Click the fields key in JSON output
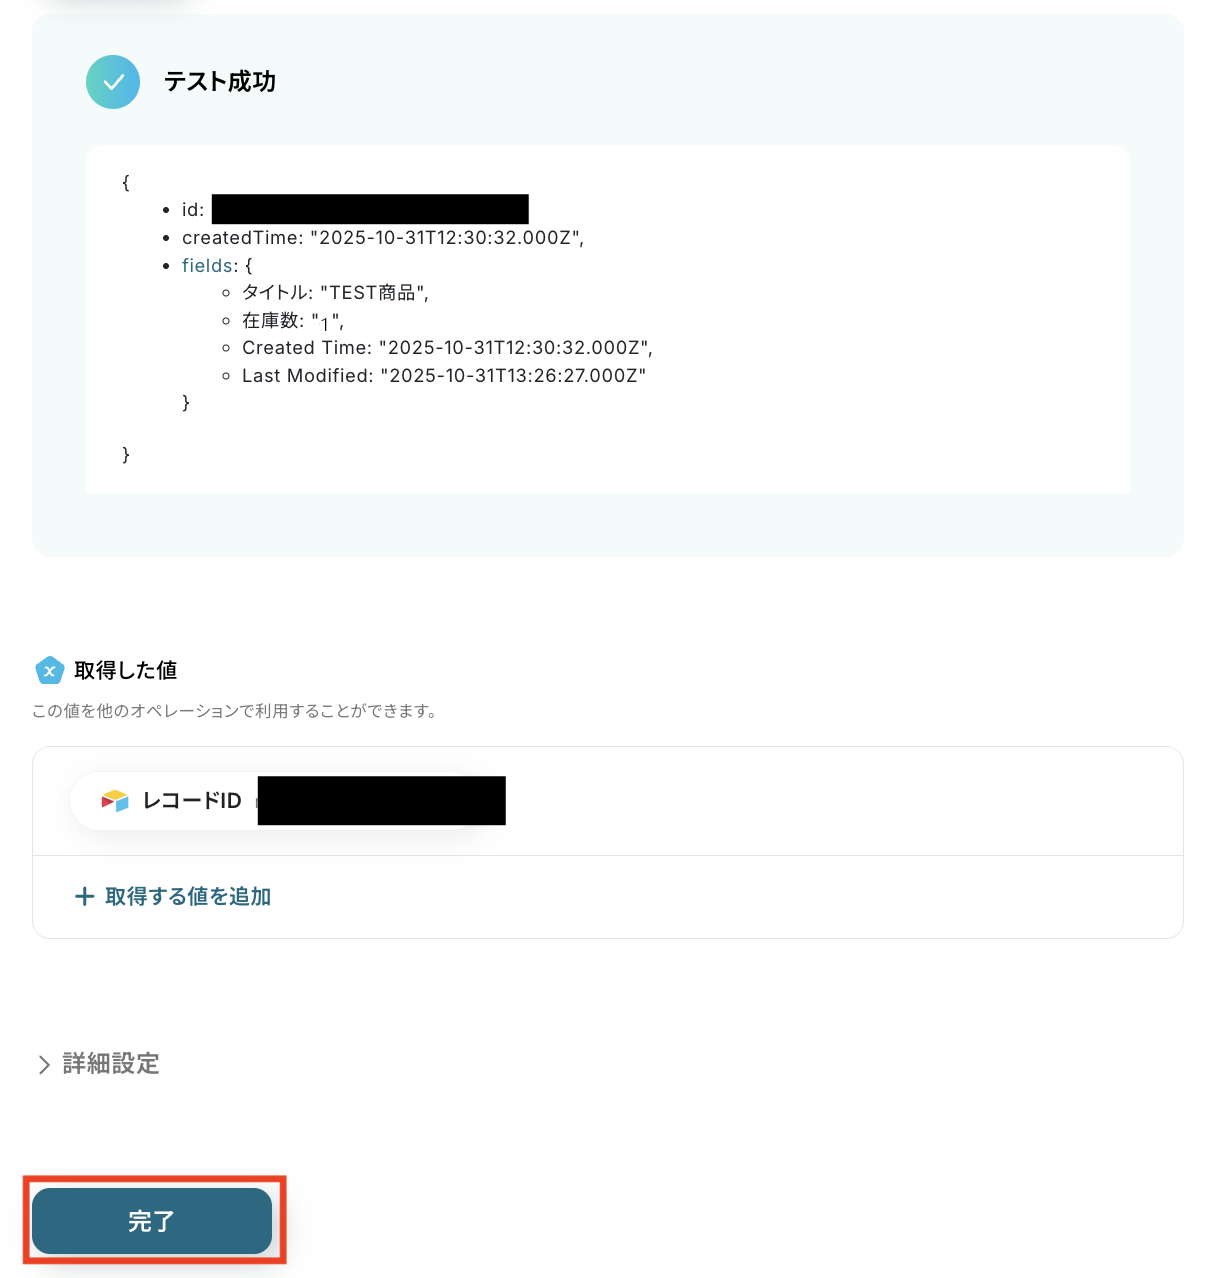Screen dimensions: 1220x1278 click(208, 265)
